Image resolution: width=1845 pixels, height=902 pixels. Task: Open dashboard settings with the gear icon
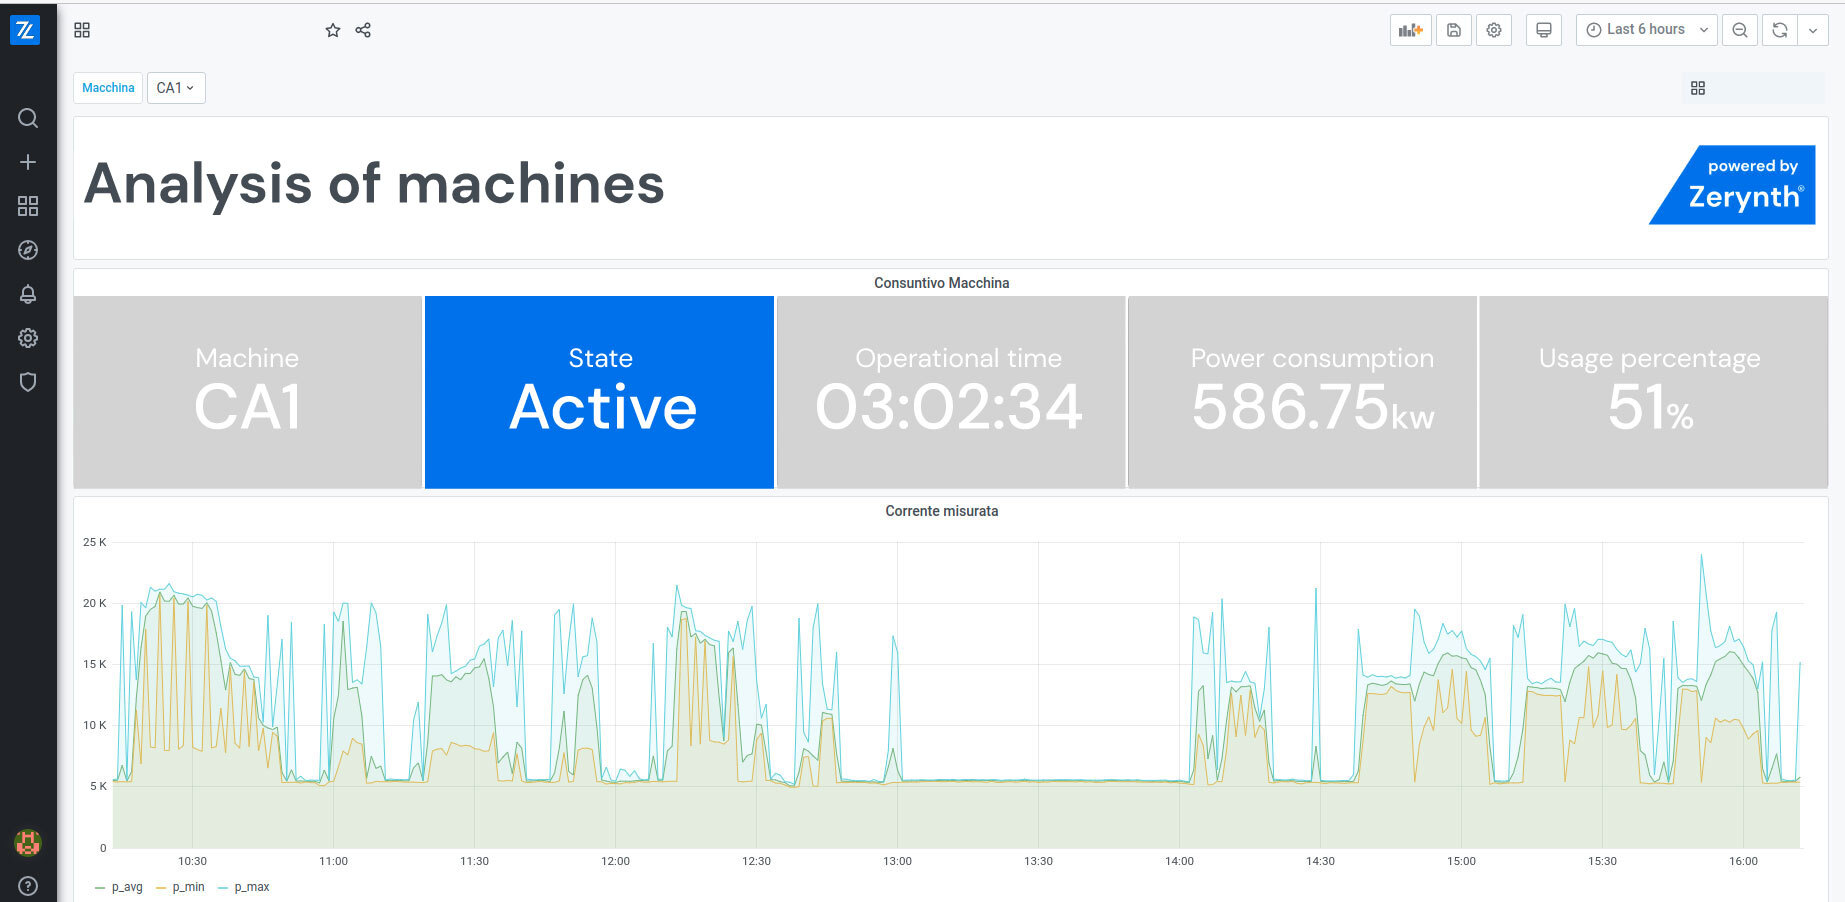[1493, 29]
